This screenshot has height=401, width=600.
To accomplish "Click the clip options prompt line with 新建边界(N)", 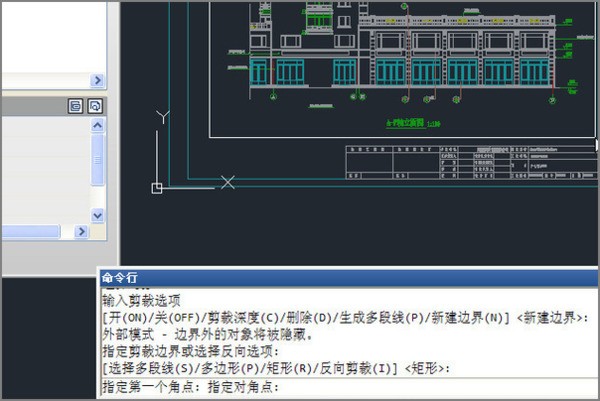I will [340, 317].
